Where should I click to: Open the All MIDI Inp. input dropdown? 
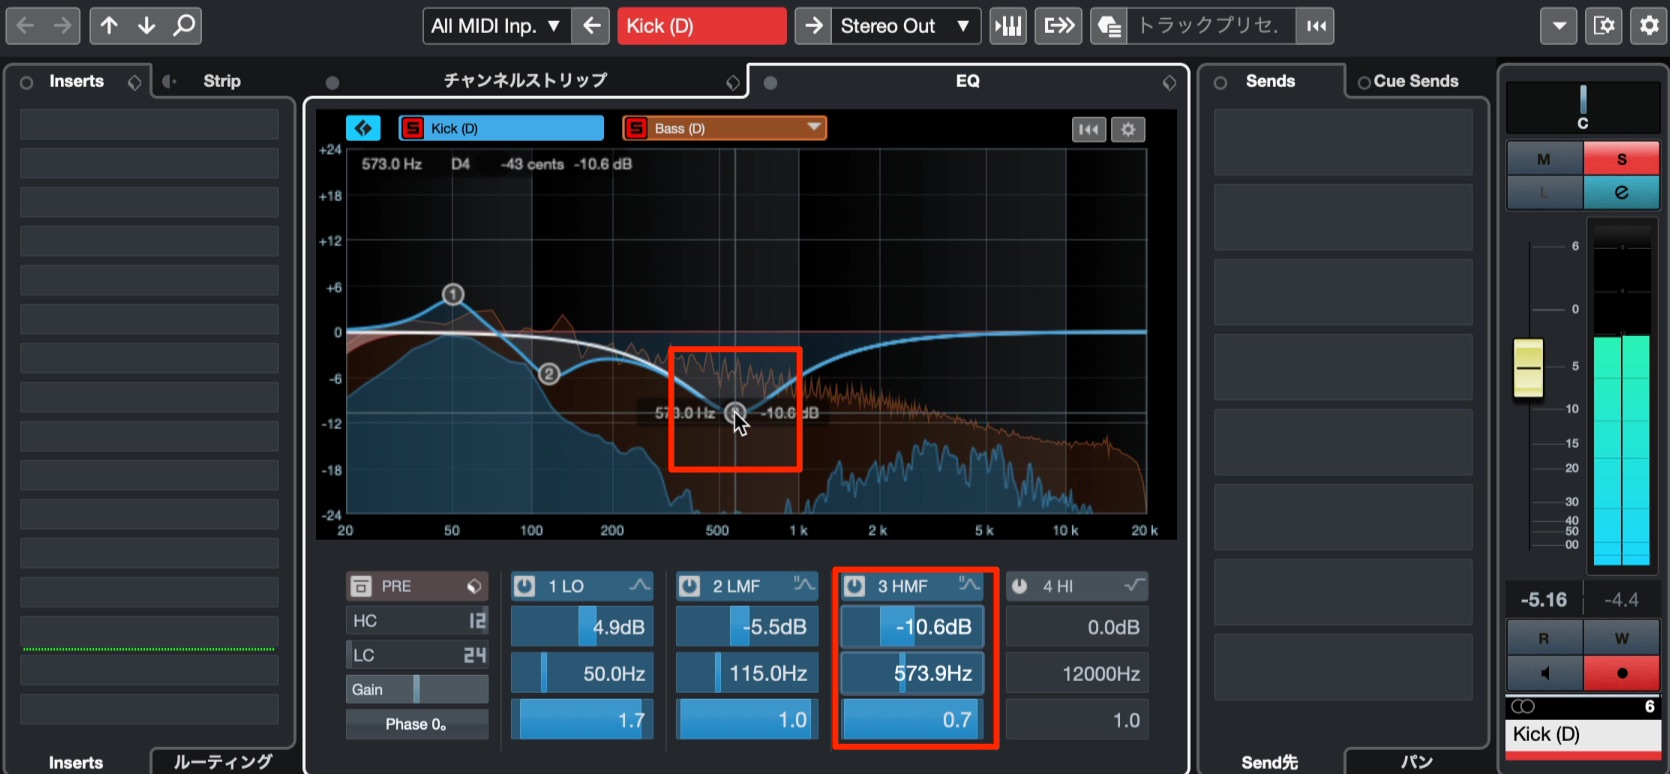pyautogui.click(x=496, y=26)
